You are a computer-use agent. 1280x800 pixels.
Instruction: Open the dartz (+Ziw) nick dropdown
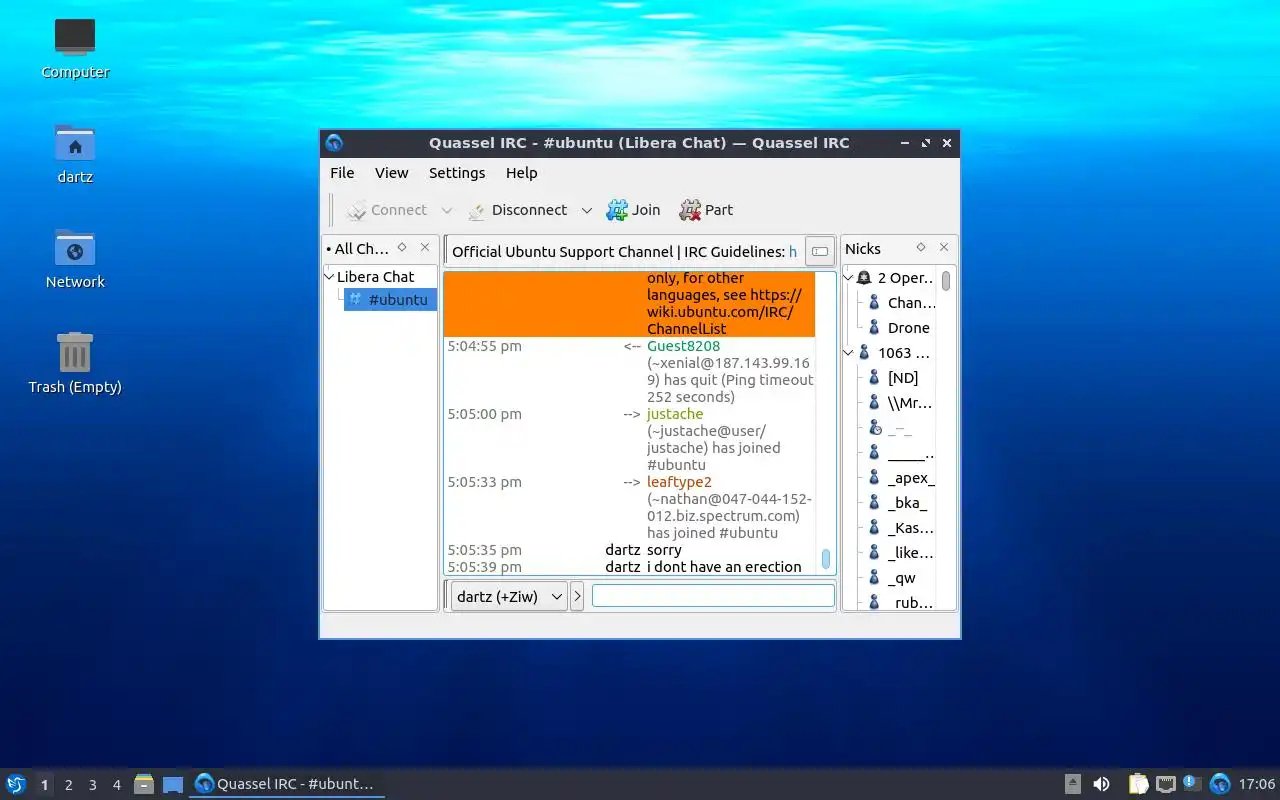[x=509, y=597]
